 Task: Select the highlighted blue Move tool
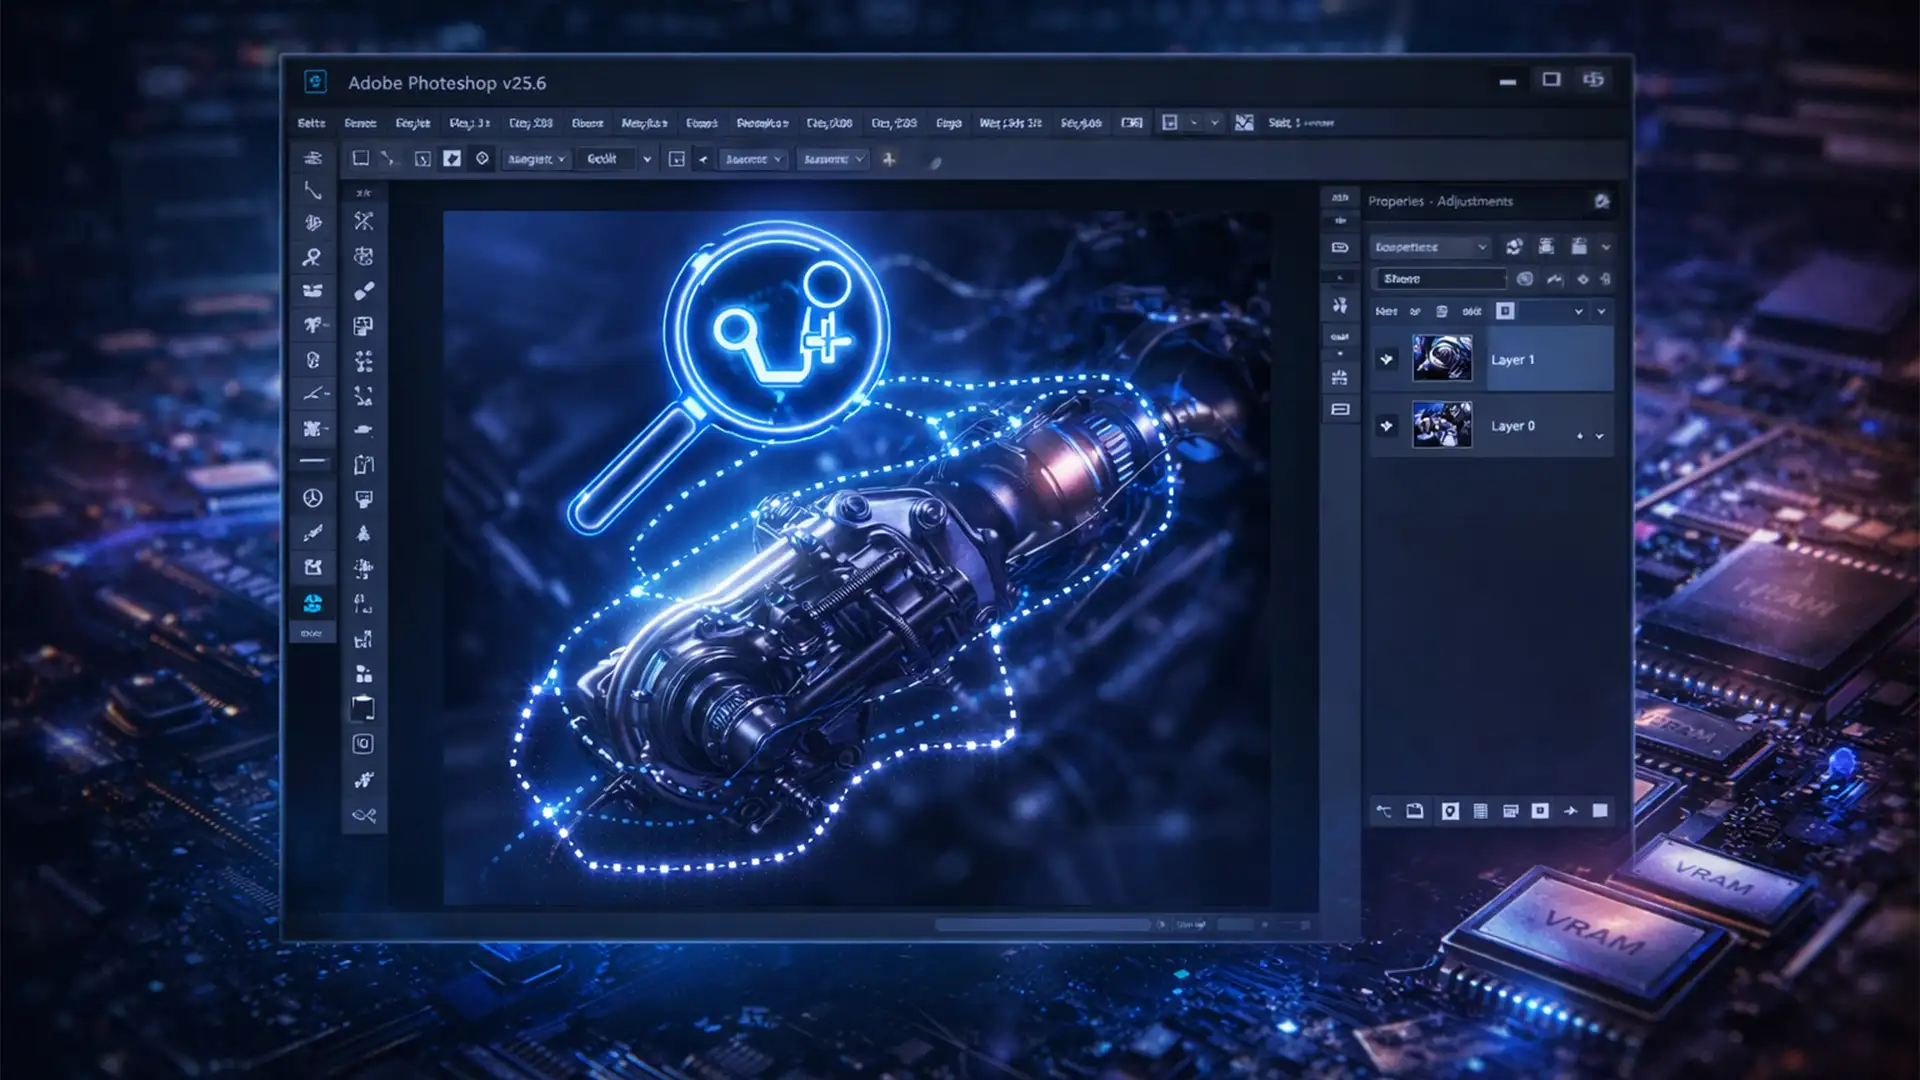pos(313,602)
